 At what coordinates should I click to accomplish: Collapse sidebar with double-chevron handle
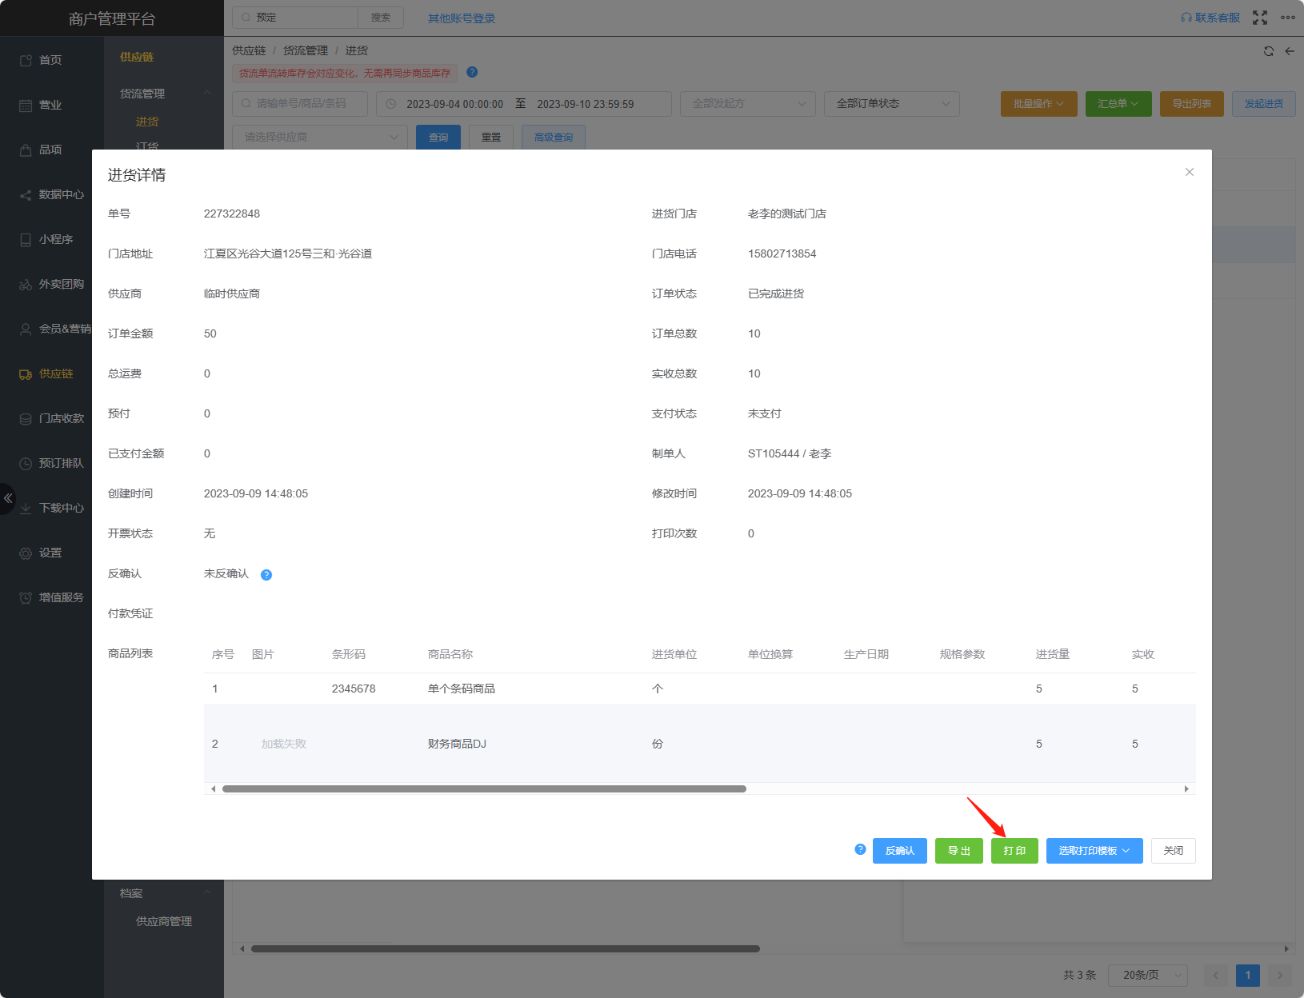[x=7, y=498]
